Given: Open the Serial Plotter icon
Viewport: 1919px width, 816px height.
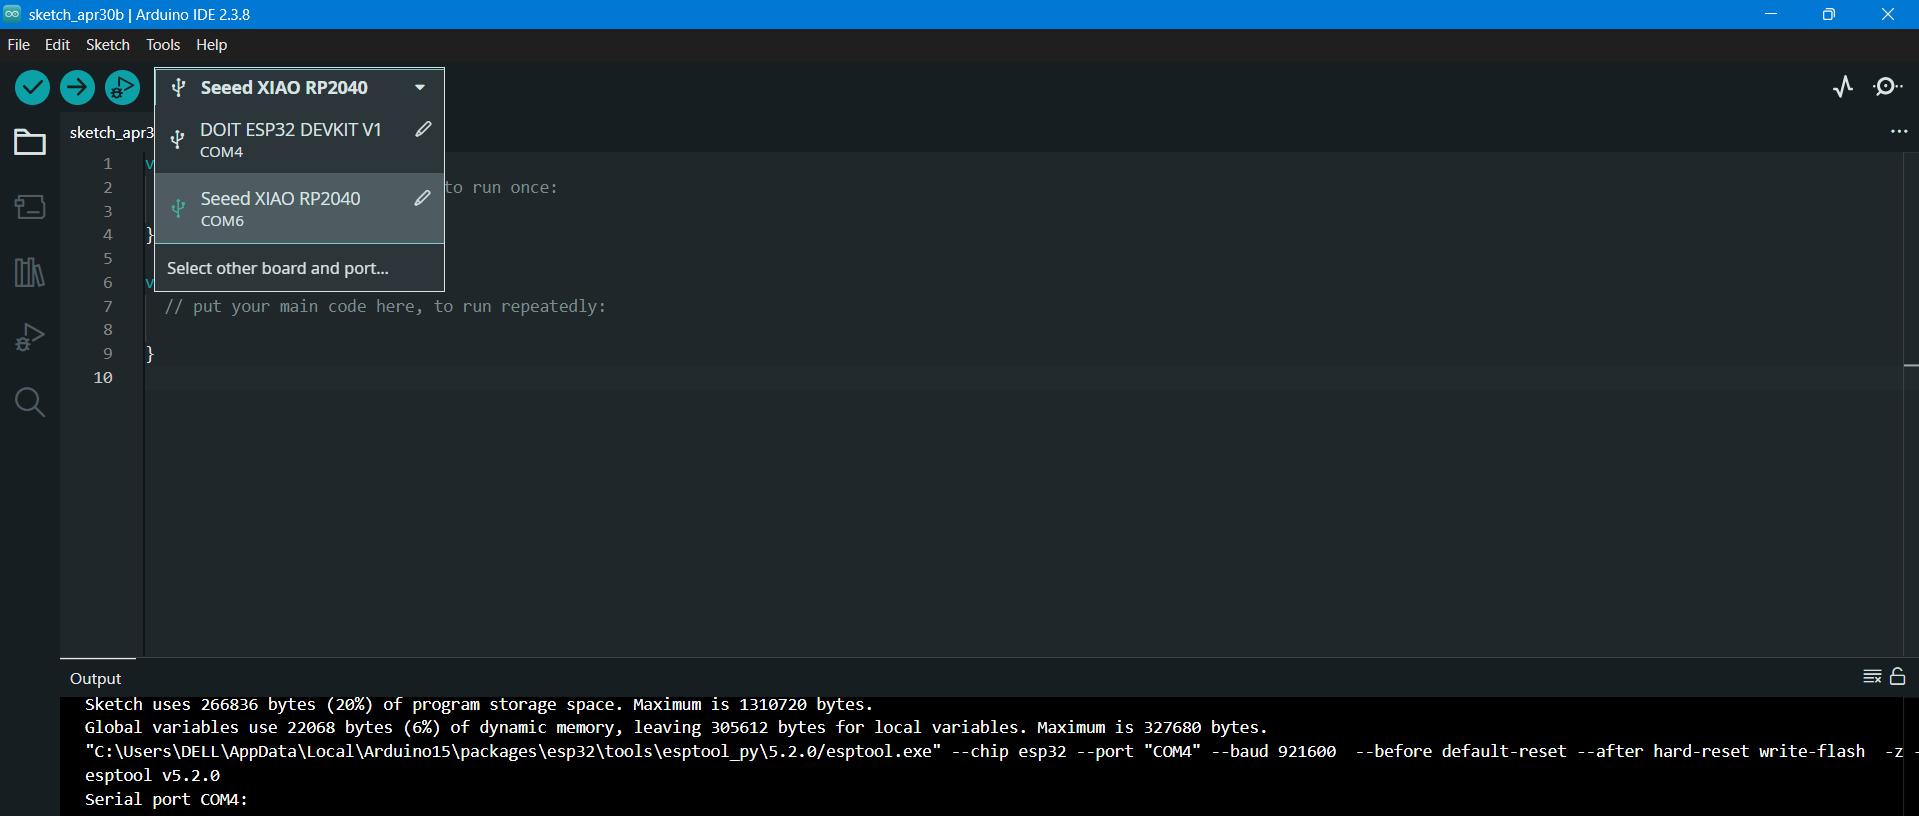Looking at the screenshot, I should (x=1843, y=87).
